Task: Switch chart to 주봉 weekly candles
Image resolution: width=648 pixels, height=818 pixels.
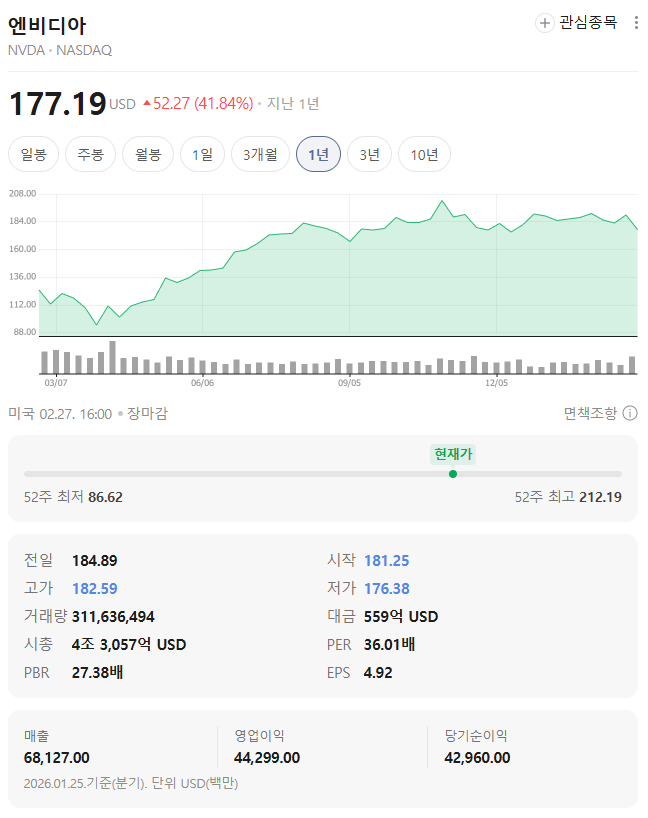Action: coord(90,154)
